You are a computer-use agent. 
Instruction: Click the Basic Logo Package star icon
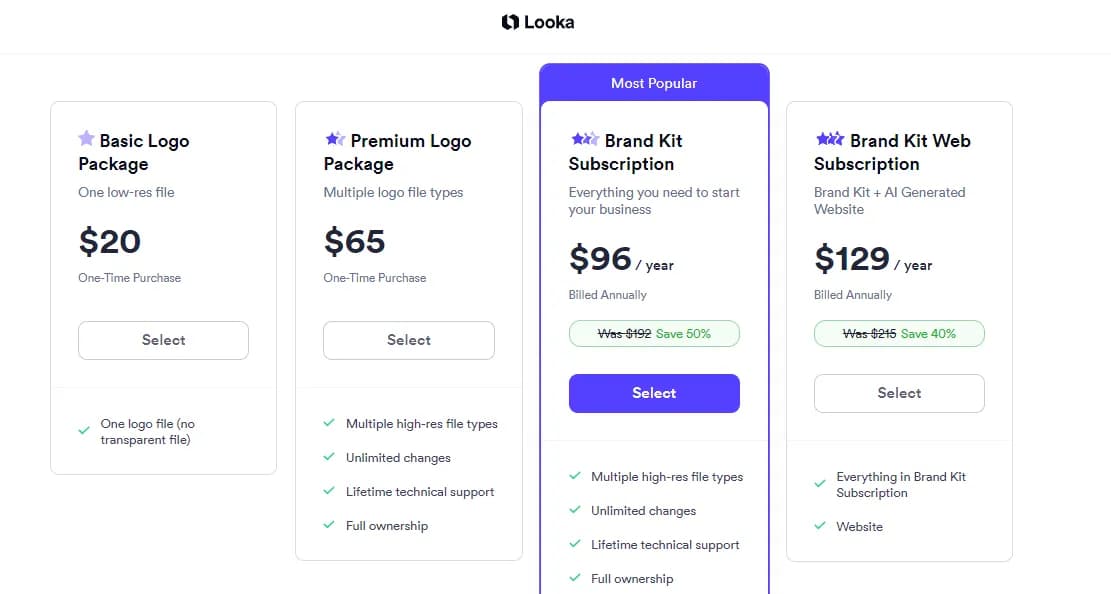(87, 139)
